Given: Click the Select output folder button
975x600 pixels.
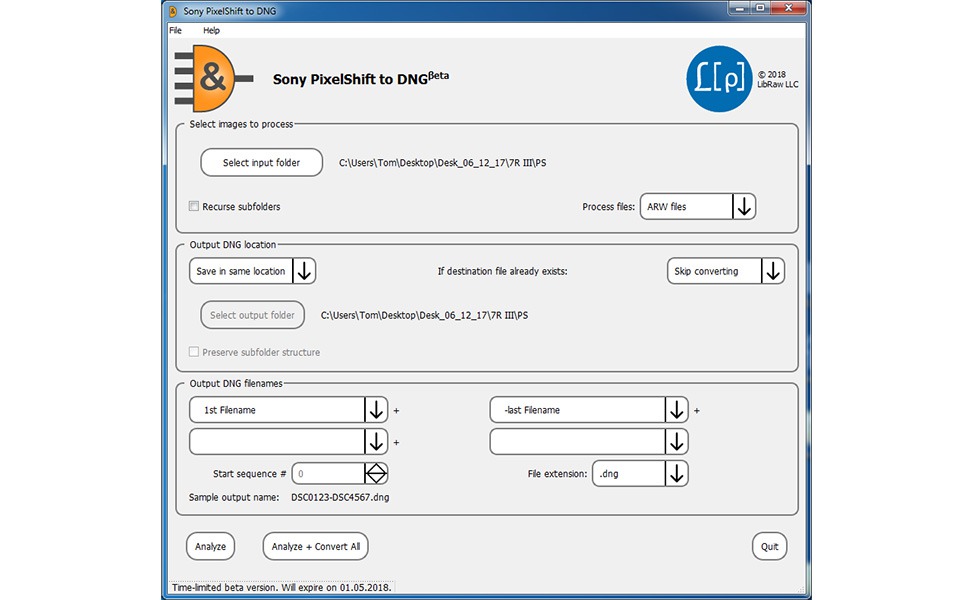Looking at the screenshot, I should [x=252, y=315].
